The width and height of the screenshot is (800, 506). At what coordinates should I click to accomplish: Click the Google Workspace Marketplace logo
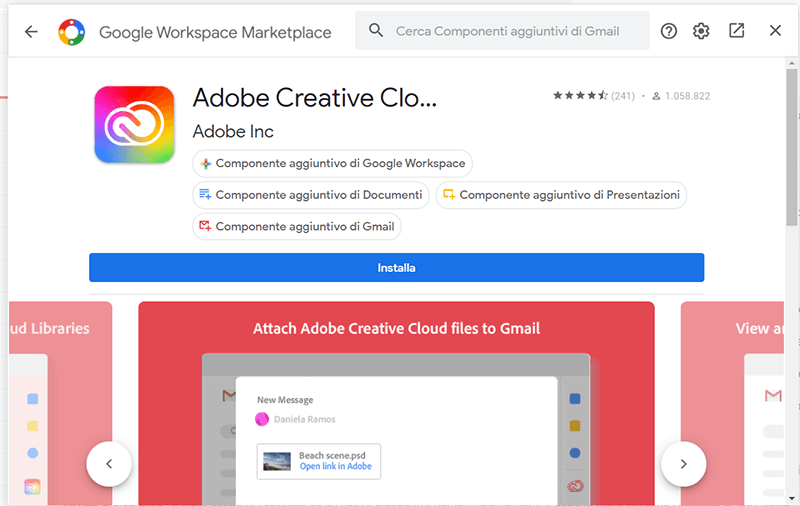tap(72, 32)
